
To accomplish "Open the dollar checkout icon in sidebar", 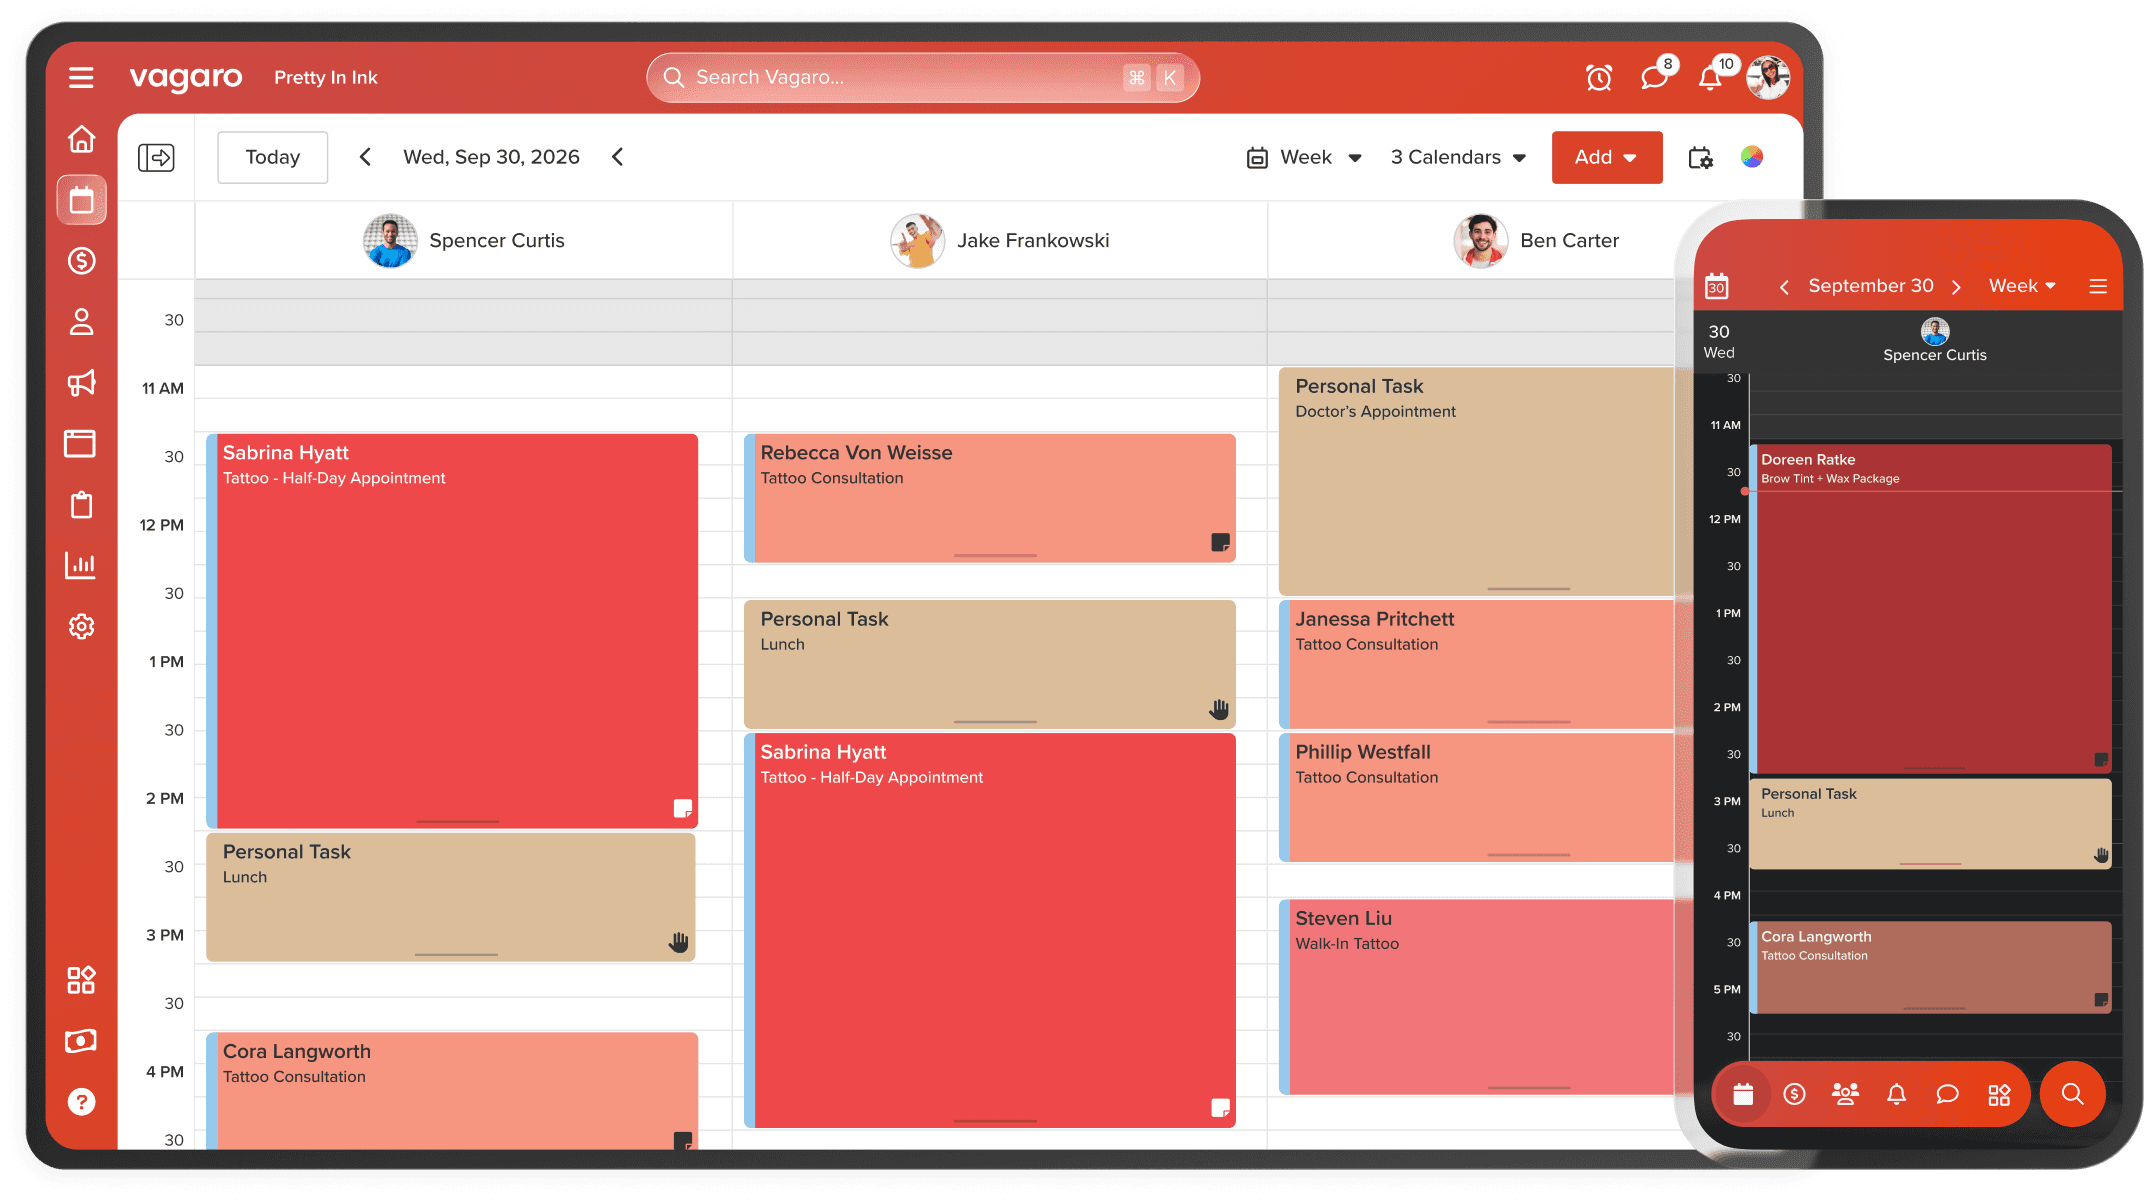I will [82, 261].
